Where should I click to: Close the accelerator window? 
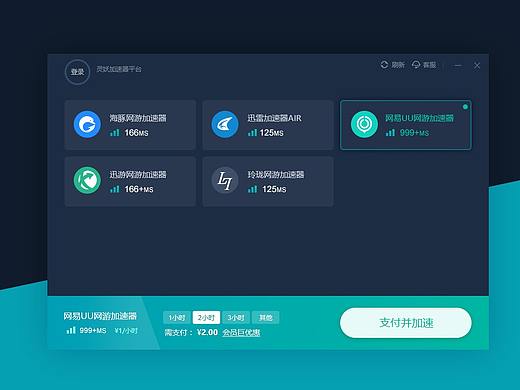477,66
